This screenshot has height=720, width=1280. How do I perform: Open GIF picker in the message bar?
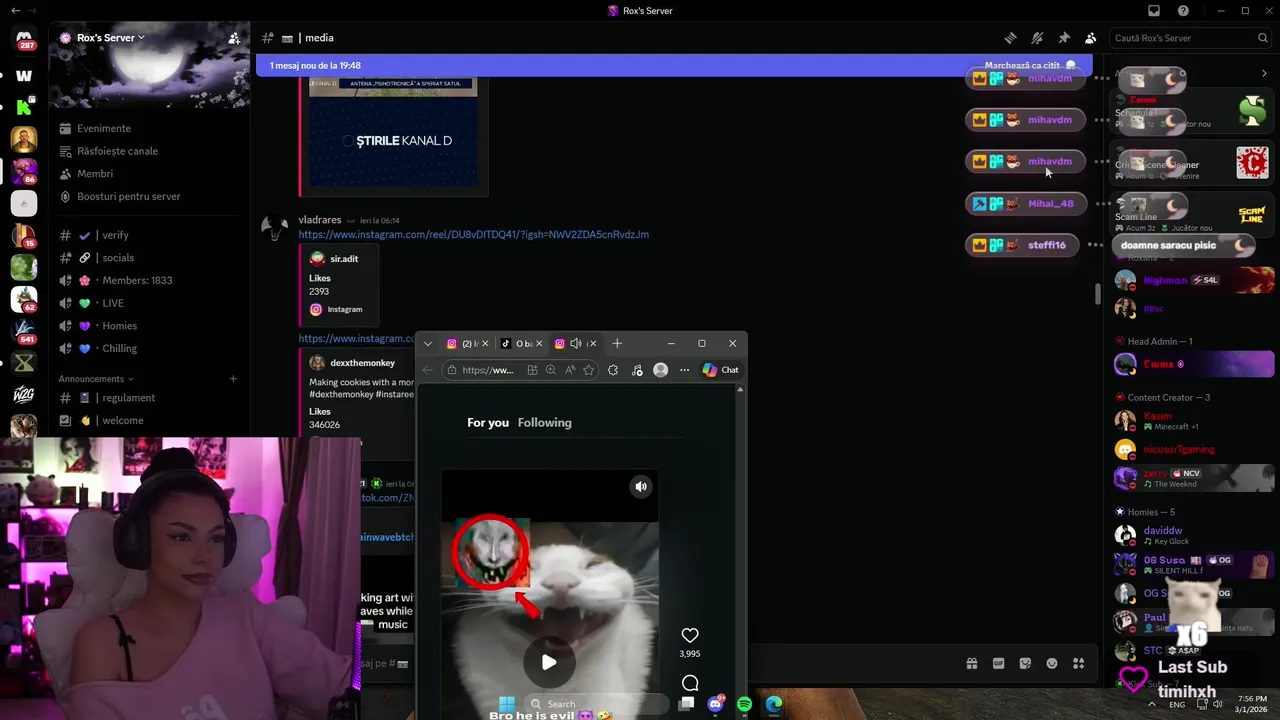[998, 663]
